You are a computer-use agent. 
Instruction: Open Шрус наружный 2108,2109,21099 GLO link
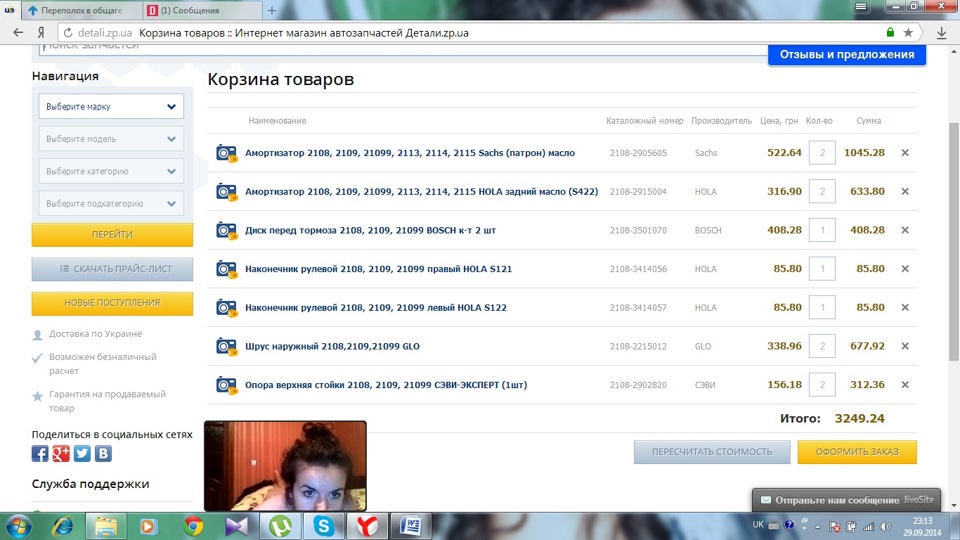coord(332,347)
